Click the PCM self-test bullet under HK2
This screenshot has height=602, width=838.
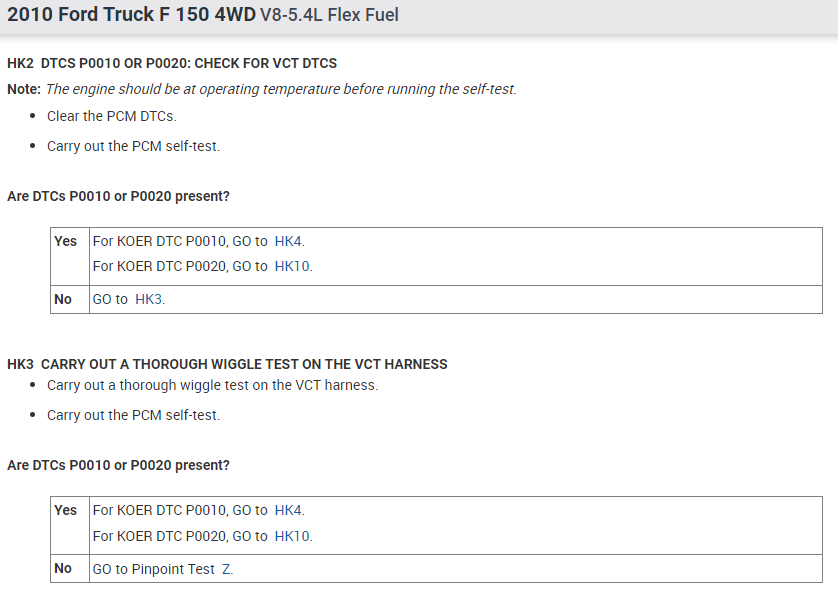coord(133,146)
